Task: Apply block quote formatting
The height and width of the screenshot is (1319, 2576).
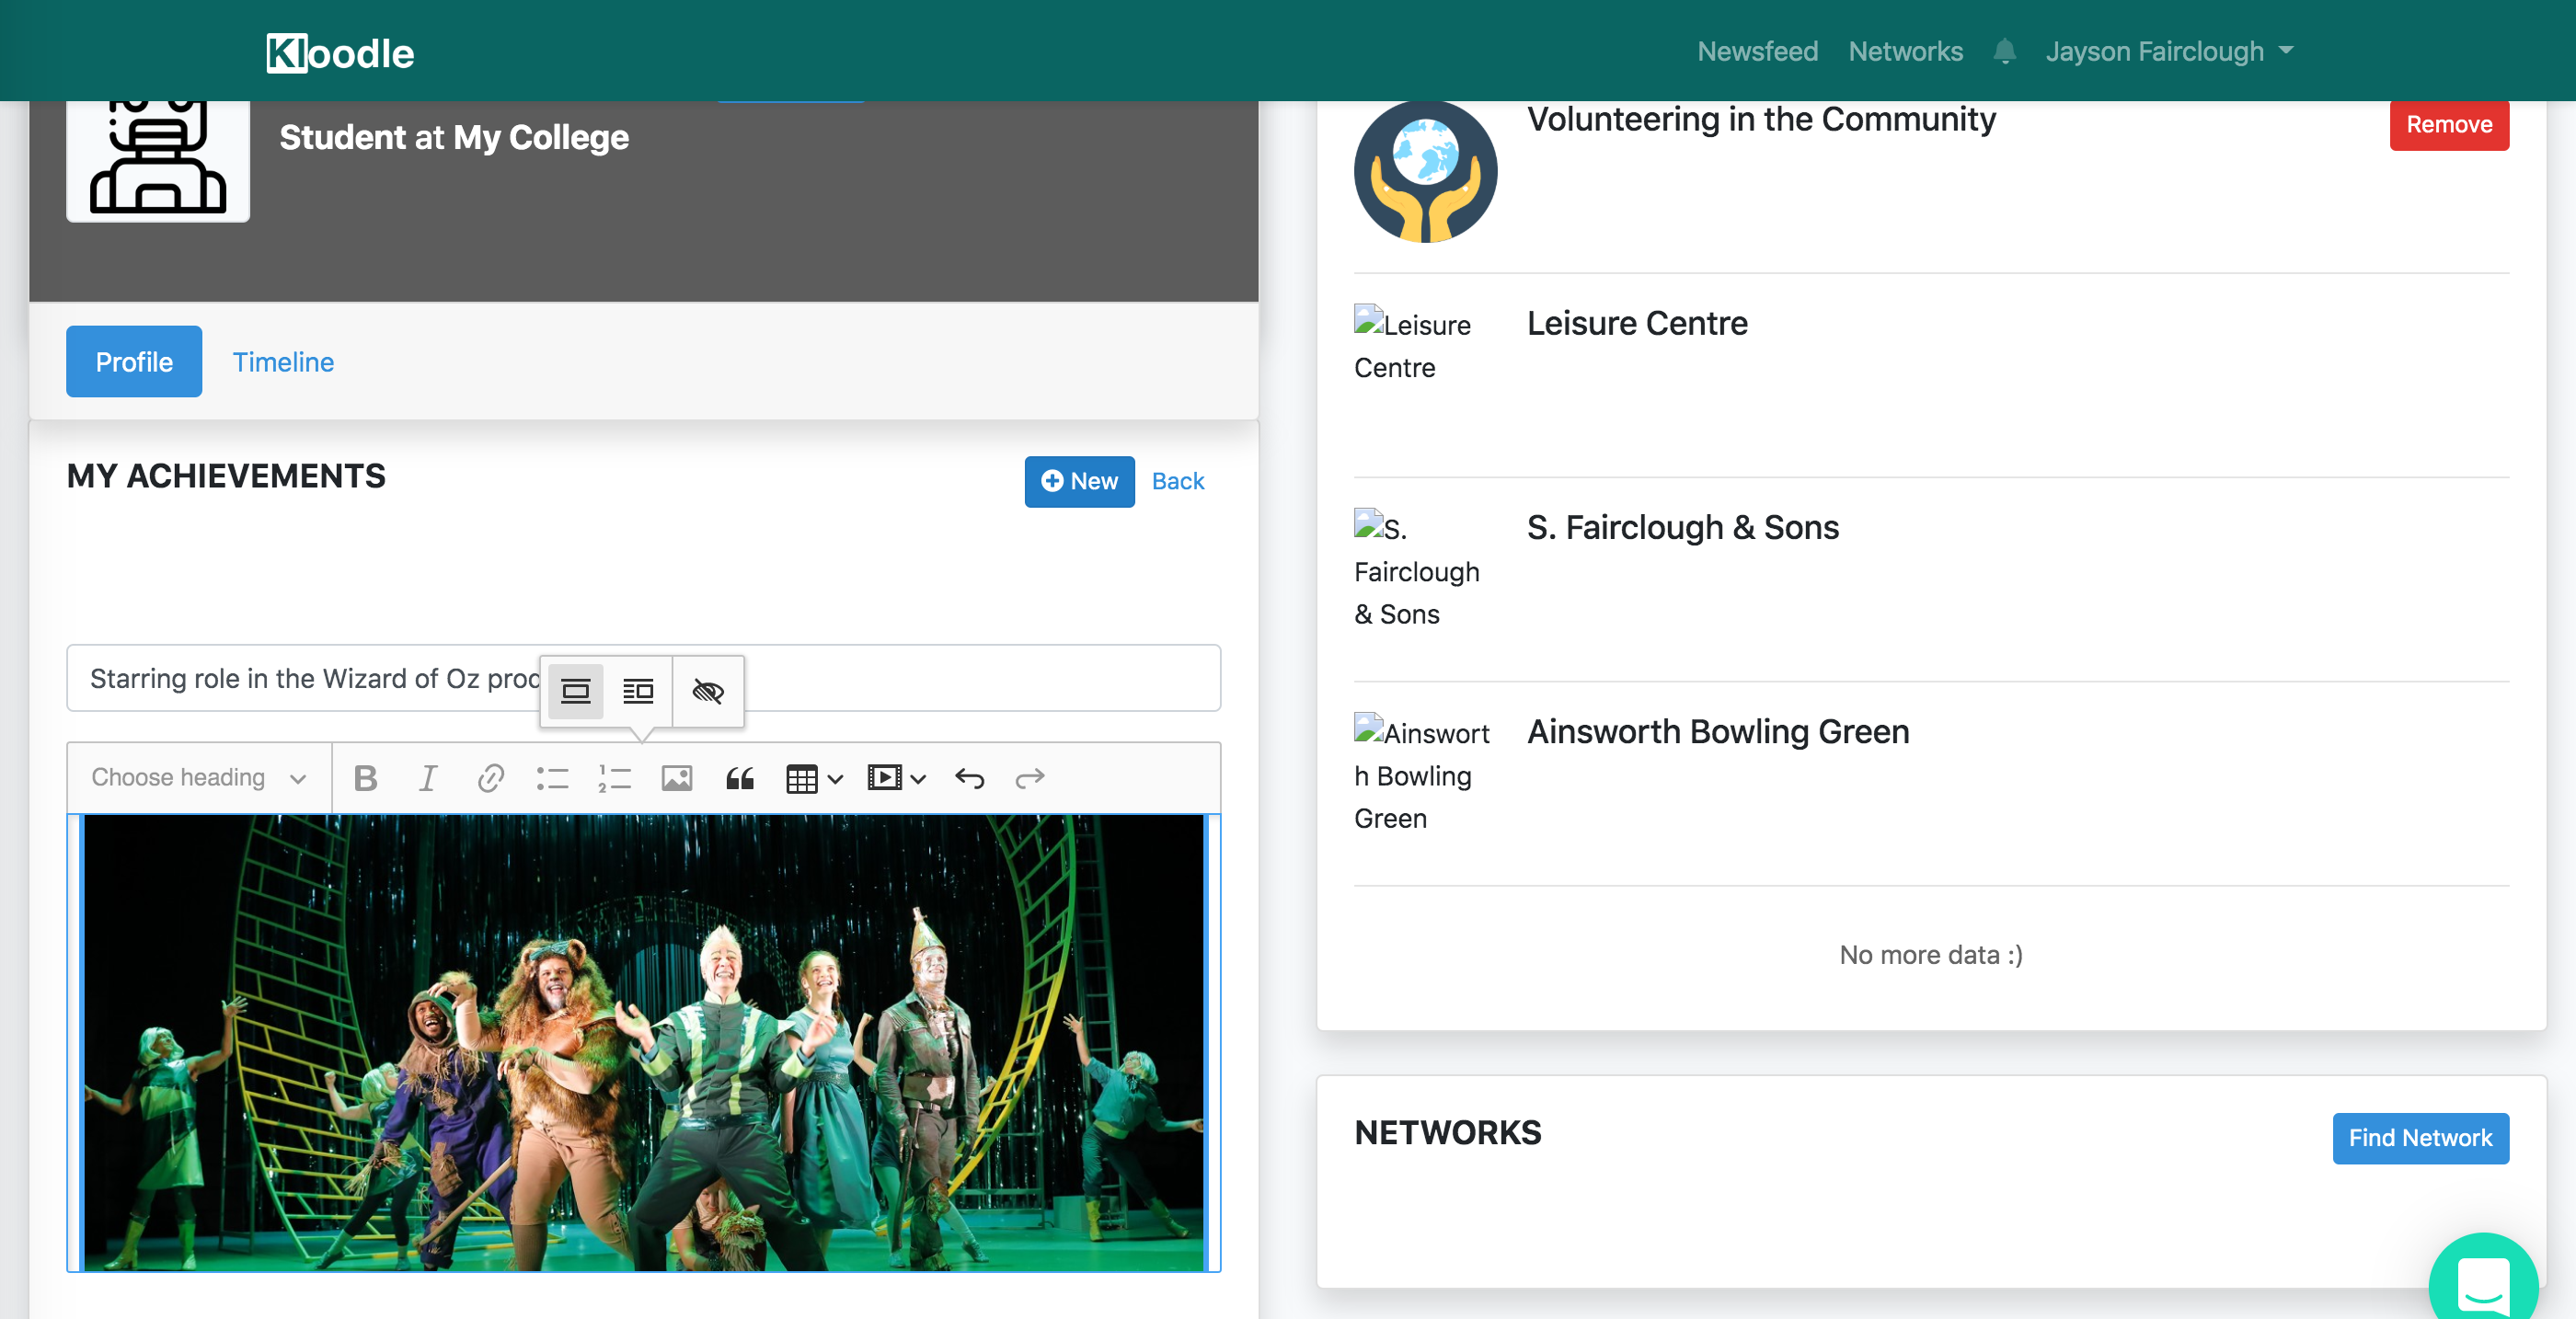Action: 740,778
